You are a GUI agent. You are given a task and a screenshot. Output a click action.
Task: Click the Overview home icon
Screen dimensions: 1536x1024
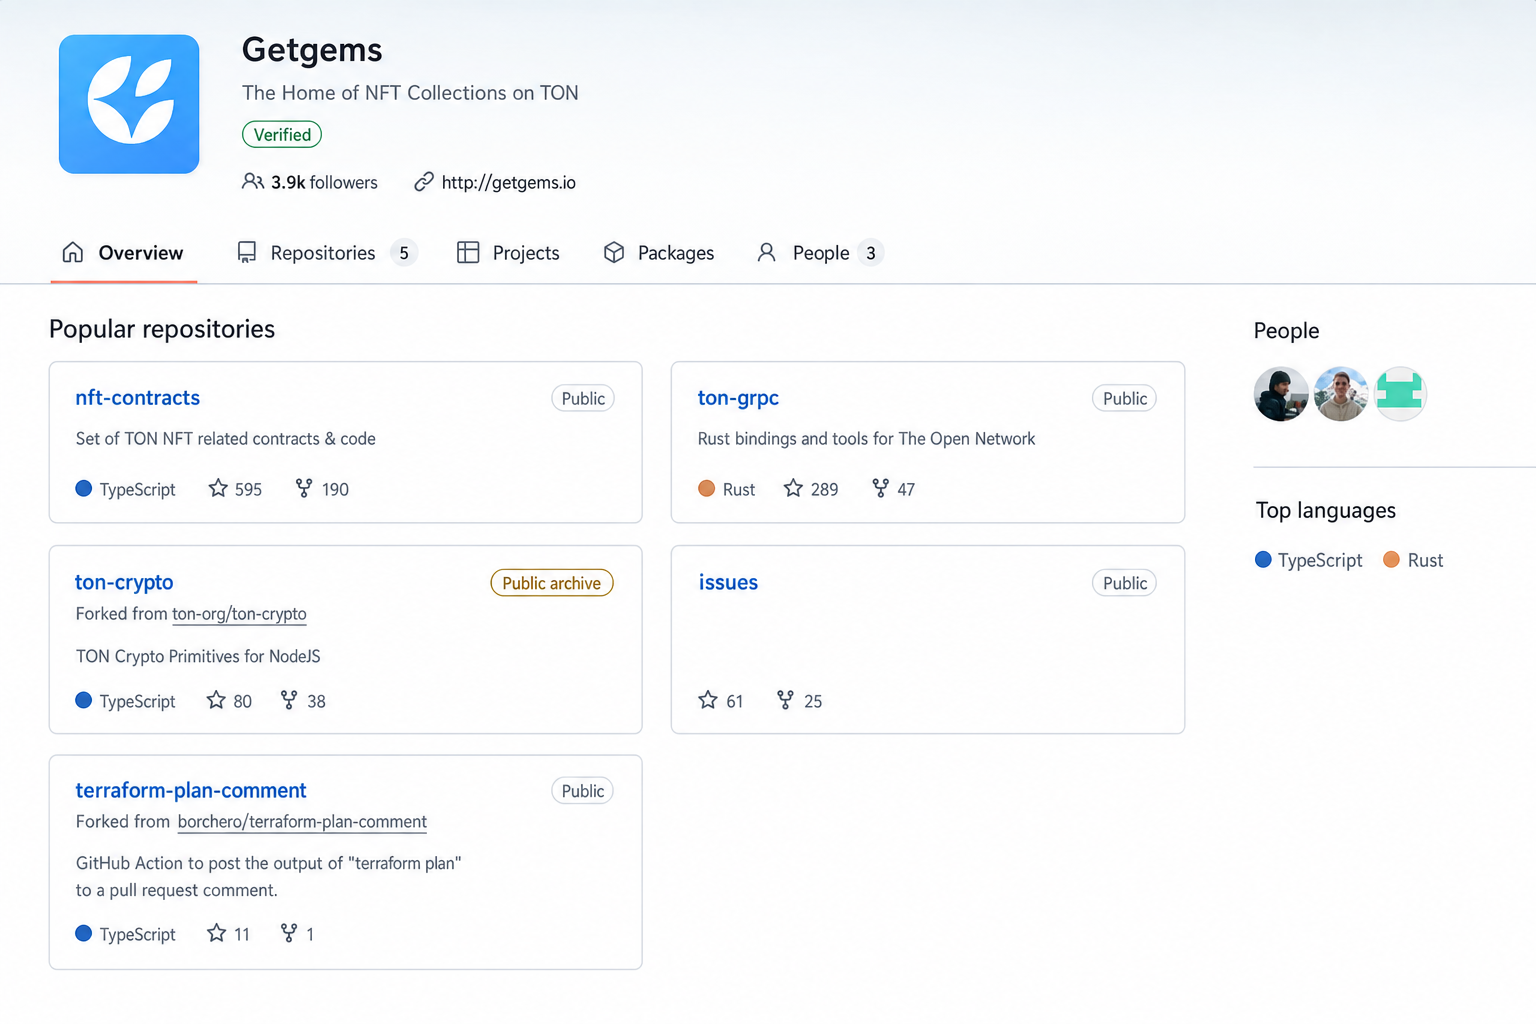point(73,252)
